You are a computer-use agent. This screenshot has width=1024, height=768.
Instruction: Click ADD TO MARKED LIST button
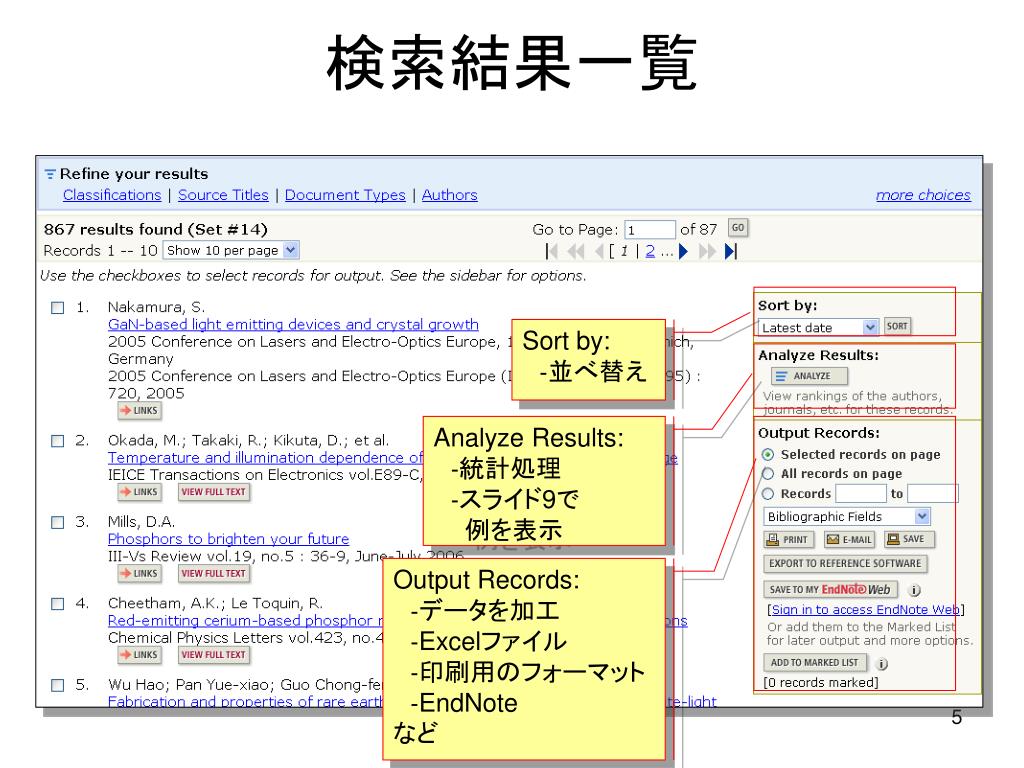[815, 663]
